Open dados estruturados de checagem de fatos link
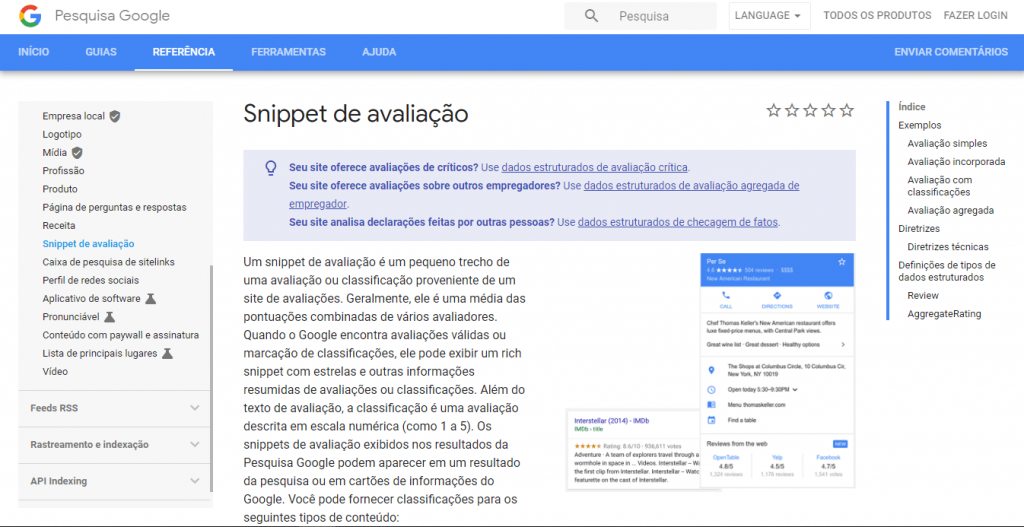Viewport: 1024px width, 527px height. (678, 222)
